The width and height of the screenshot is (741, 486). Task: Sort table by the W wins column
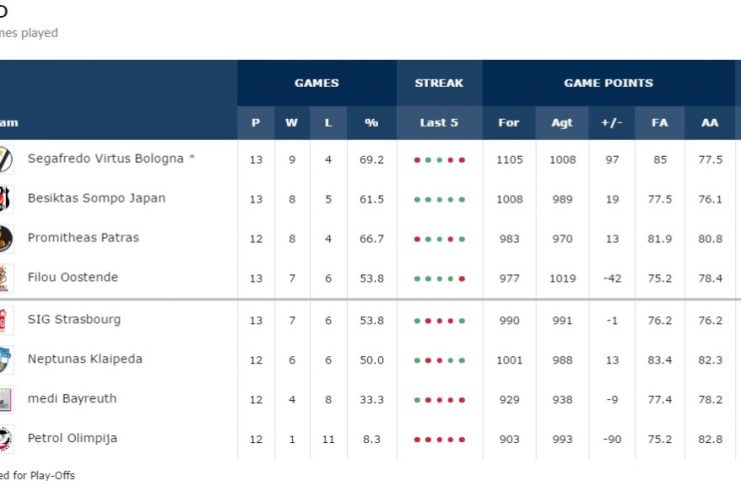(292, 123)
